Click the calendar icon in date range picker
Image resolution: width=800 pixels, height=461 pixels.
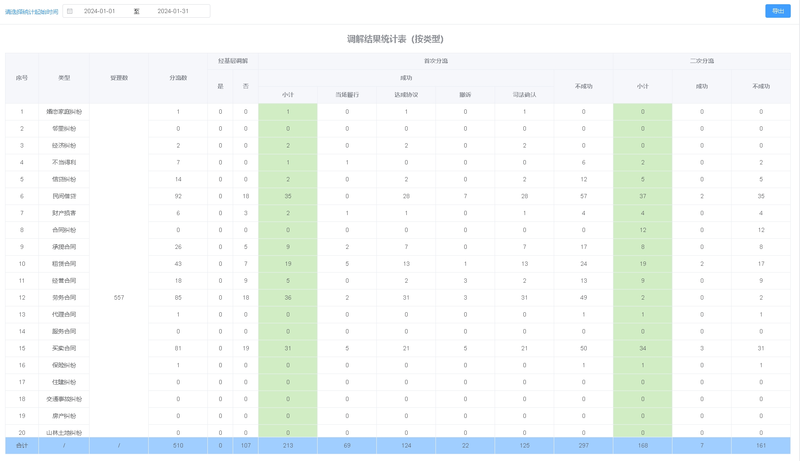coord(70,11)
